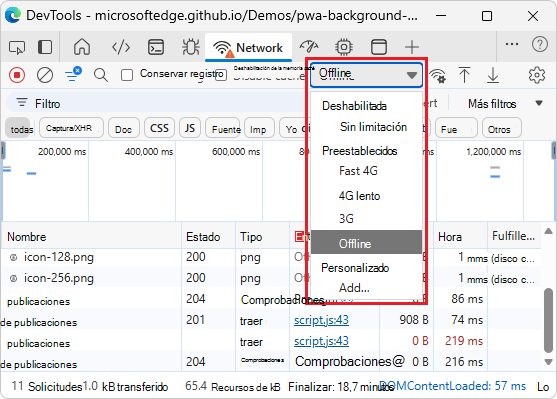The image size is (557, 399).
Task: Select the inspect element tool icon
Action: (x=17, y=47)
